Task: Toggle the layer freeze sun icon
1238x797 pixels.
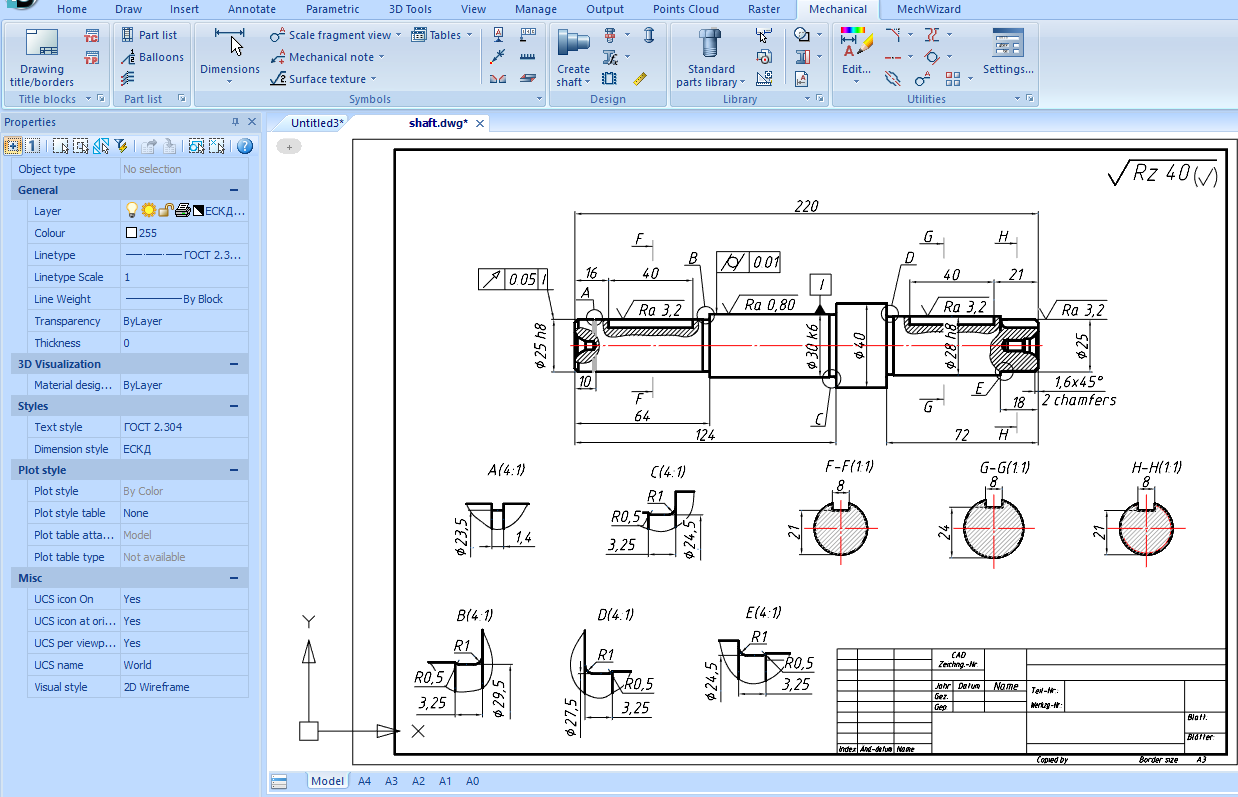Action: [x=148, y=211]
